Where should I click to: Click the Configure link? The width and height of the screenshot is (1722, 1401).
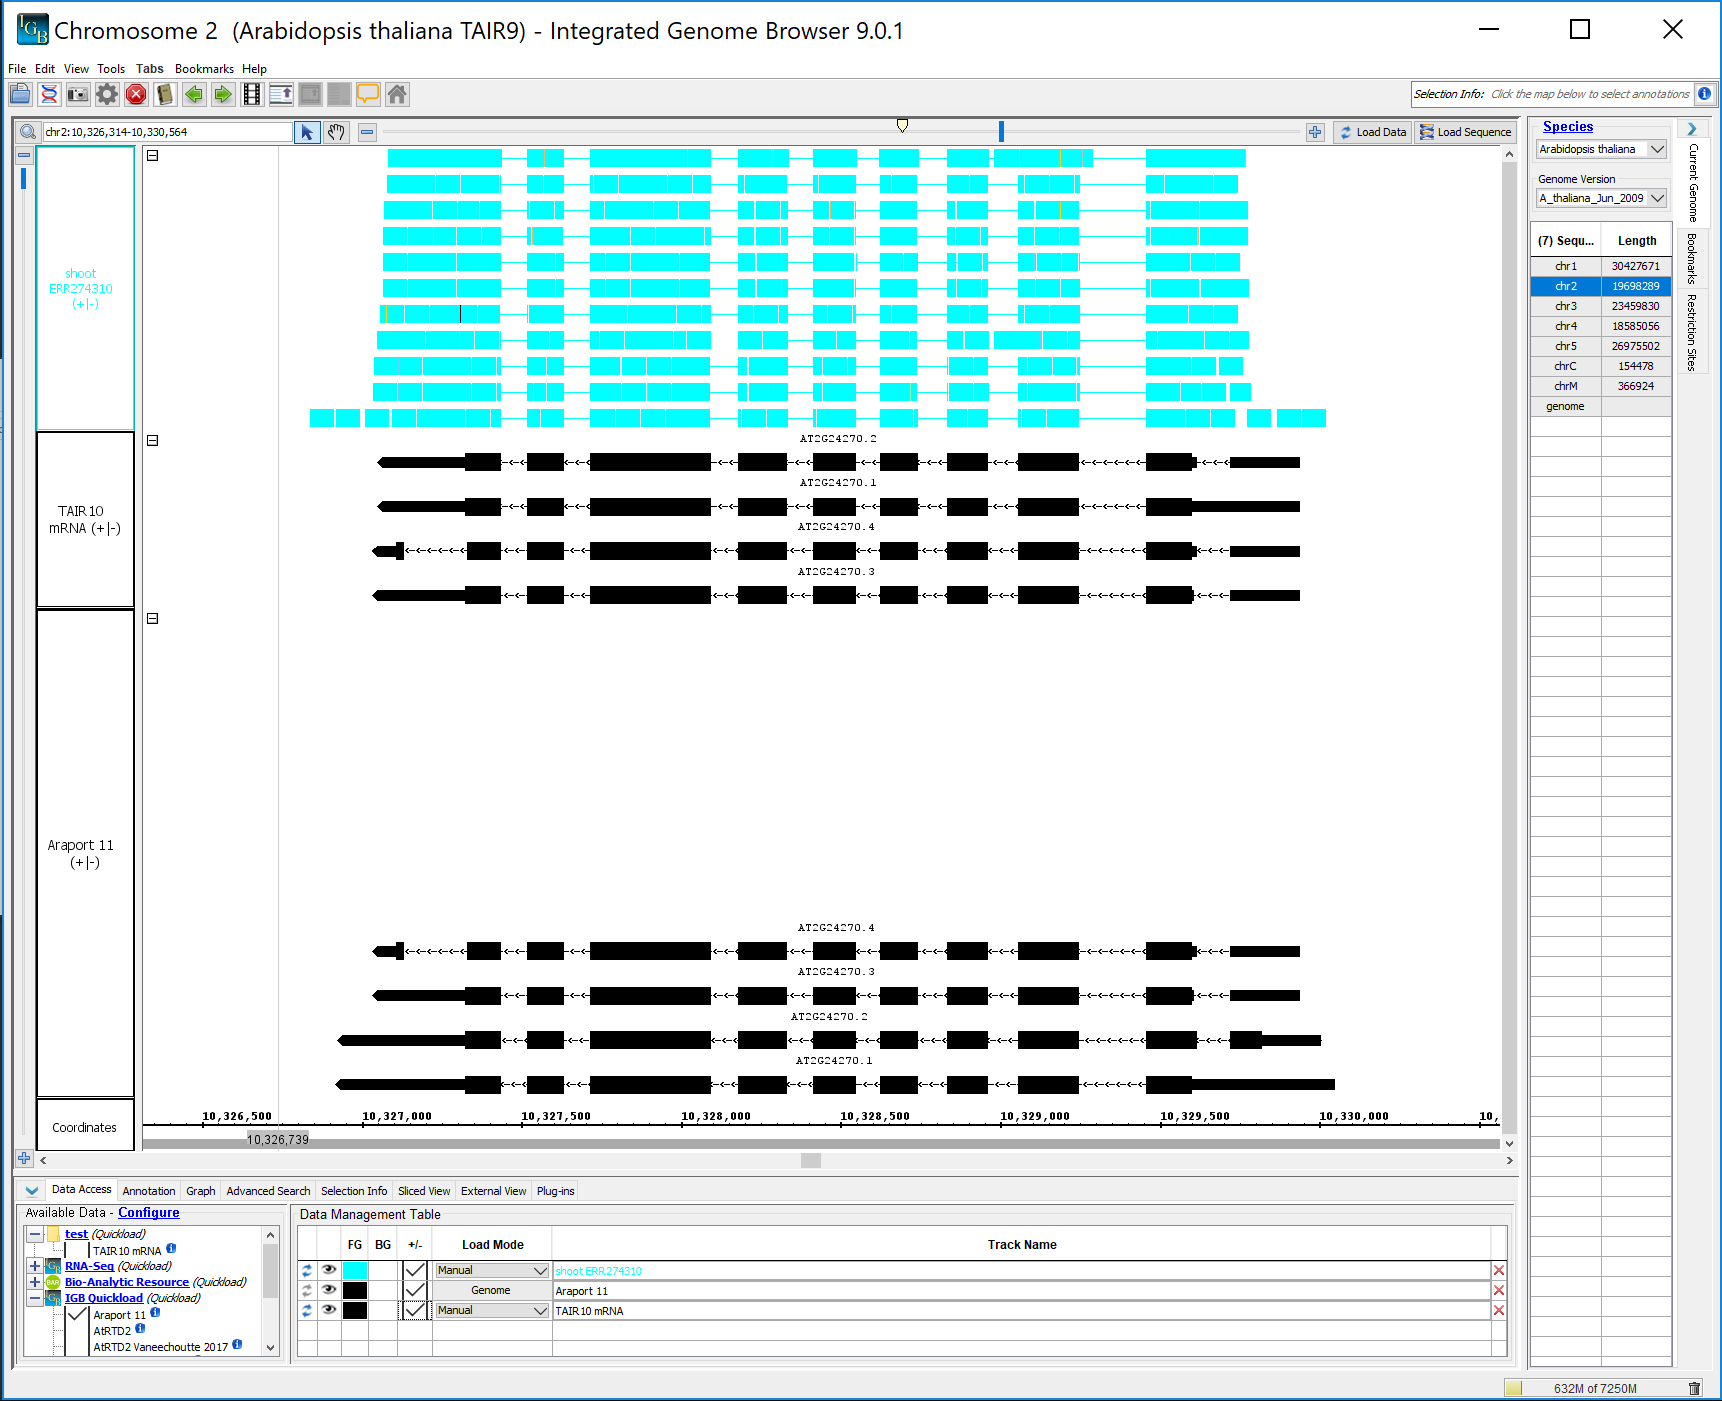[149, 1213]
